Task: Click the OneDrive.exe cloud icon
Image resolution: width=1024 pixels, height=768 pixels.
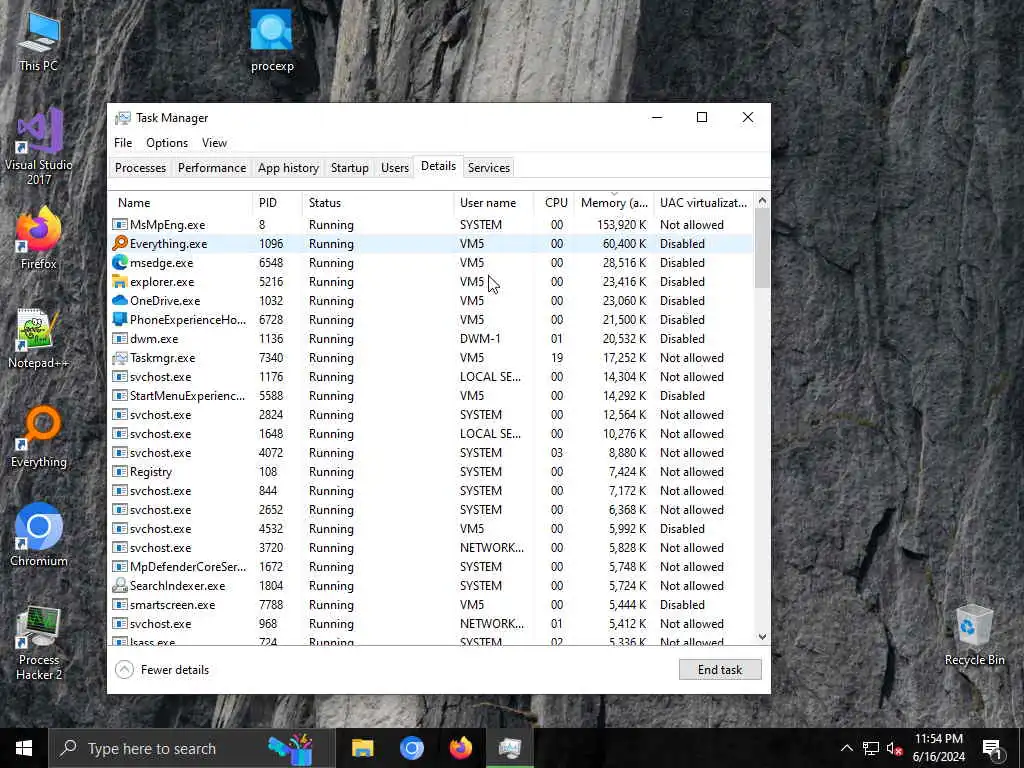Action: coord(120,300)
